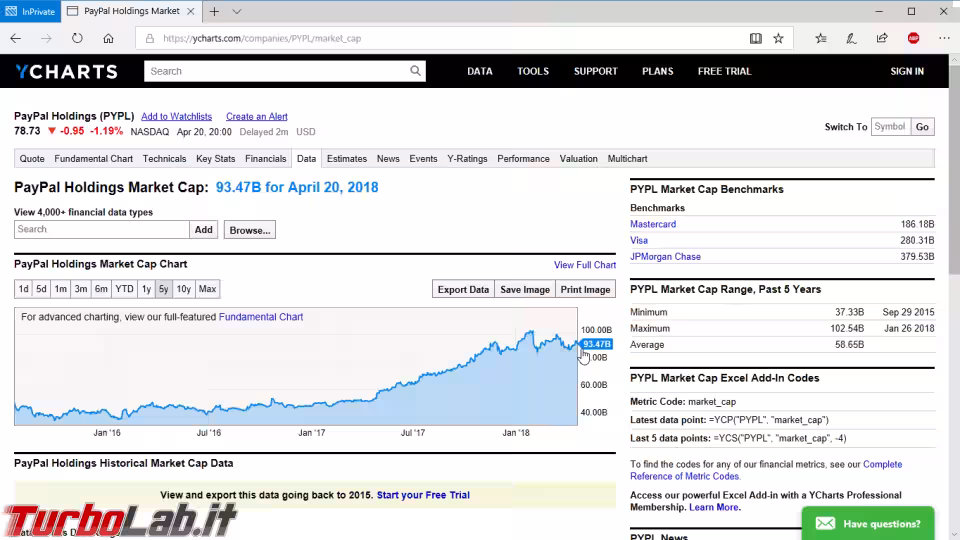Click the InPrivate badge icon
Viewport: 960px width, 540px height.
[x=11, y=11]
